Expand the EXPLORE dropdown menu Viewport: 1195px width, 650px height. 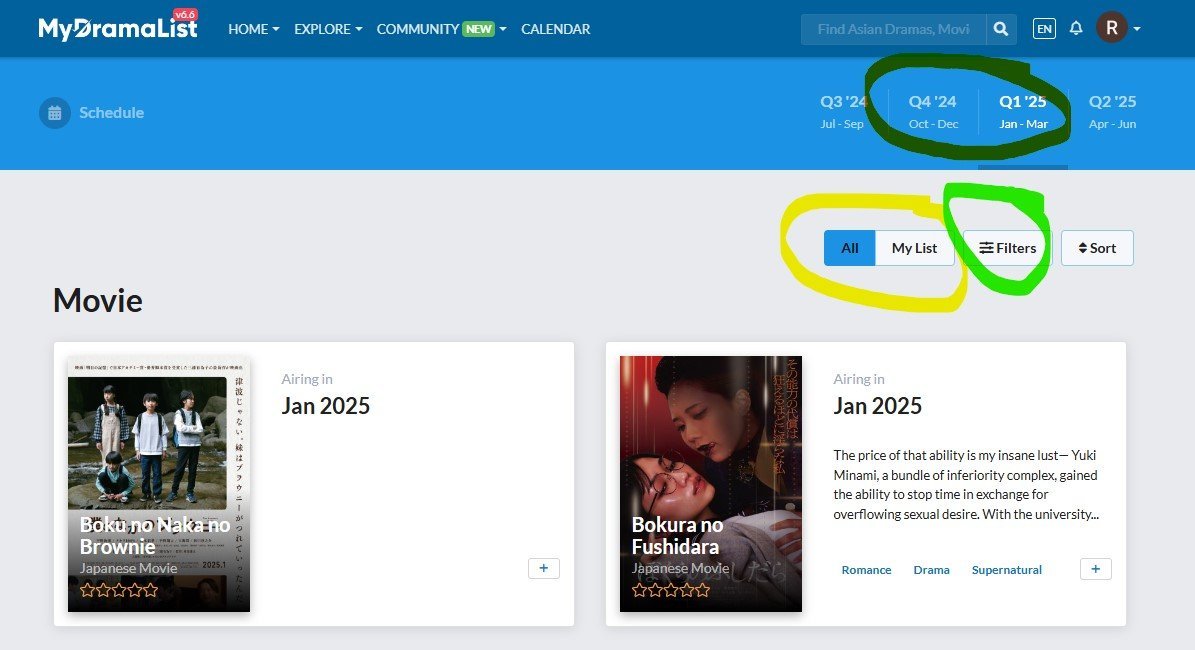(x=328, y=29)
